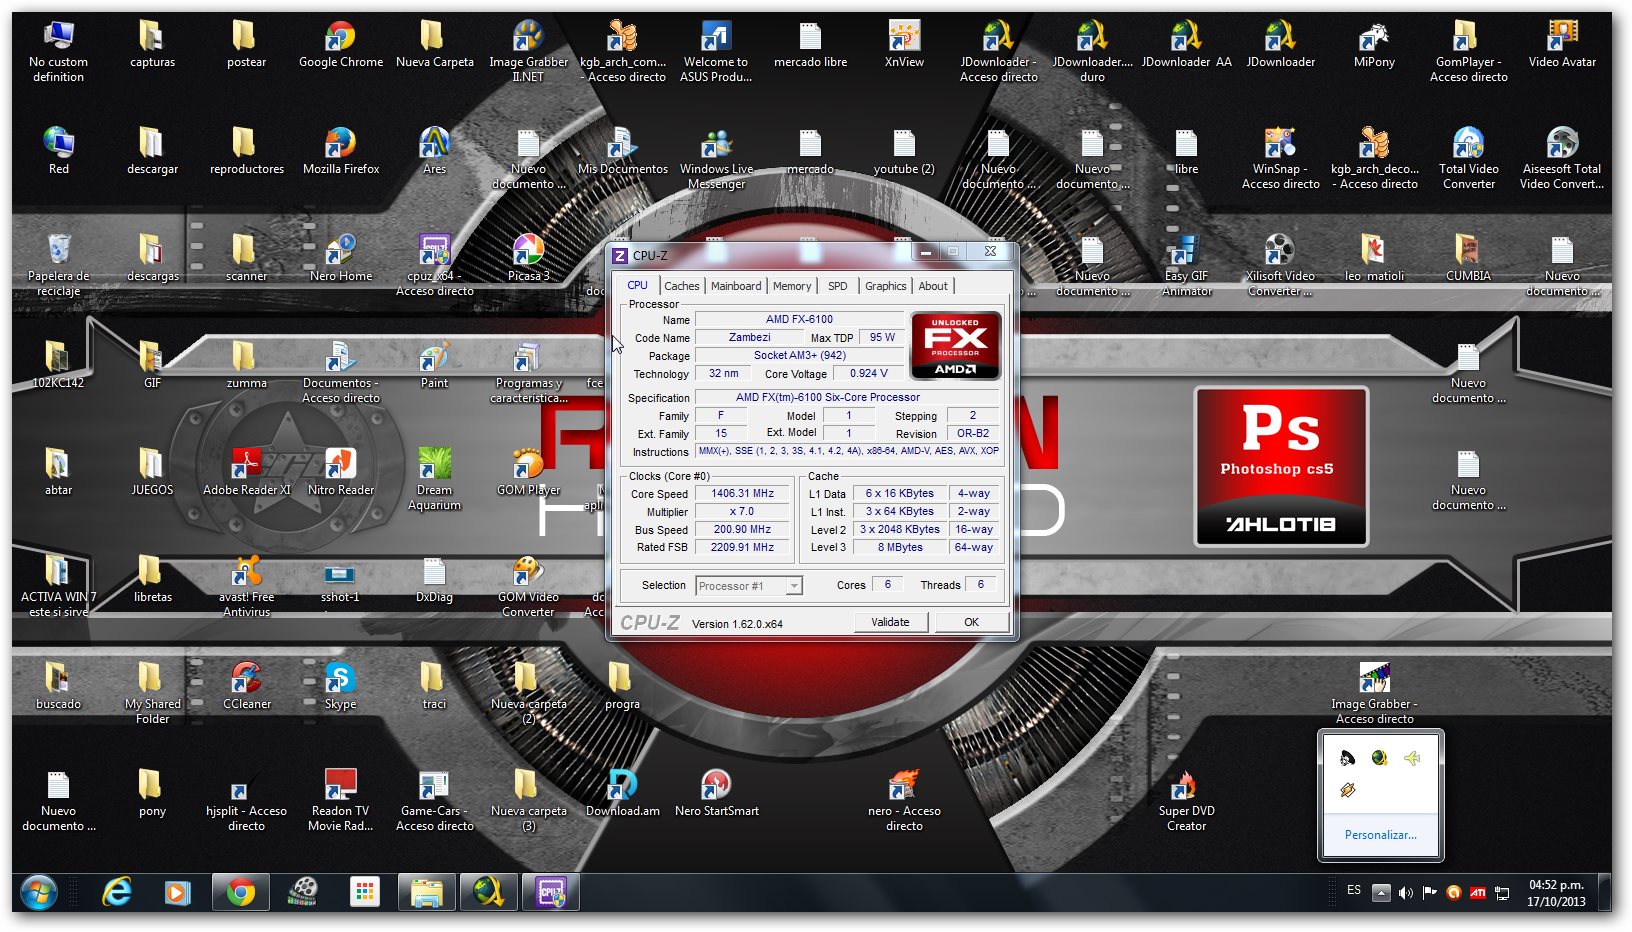Click the AMD FX-6100 name field
Screen dimensions: 1632x932
pyautogui.click(x=799, y=320)
